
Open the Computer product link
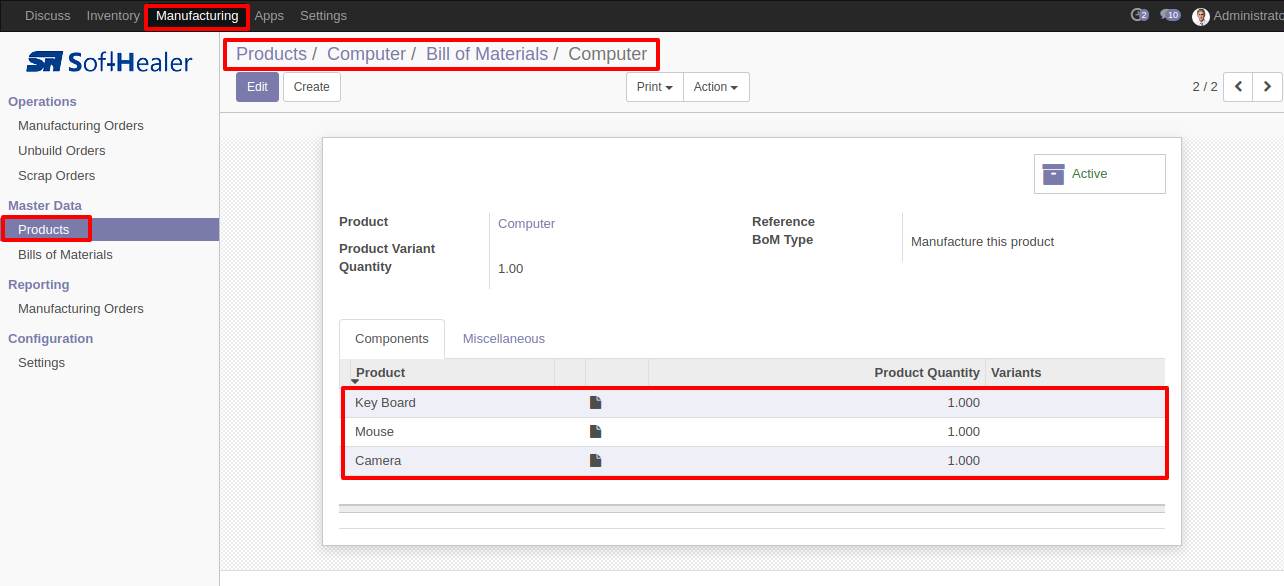(x=526, y=224)
